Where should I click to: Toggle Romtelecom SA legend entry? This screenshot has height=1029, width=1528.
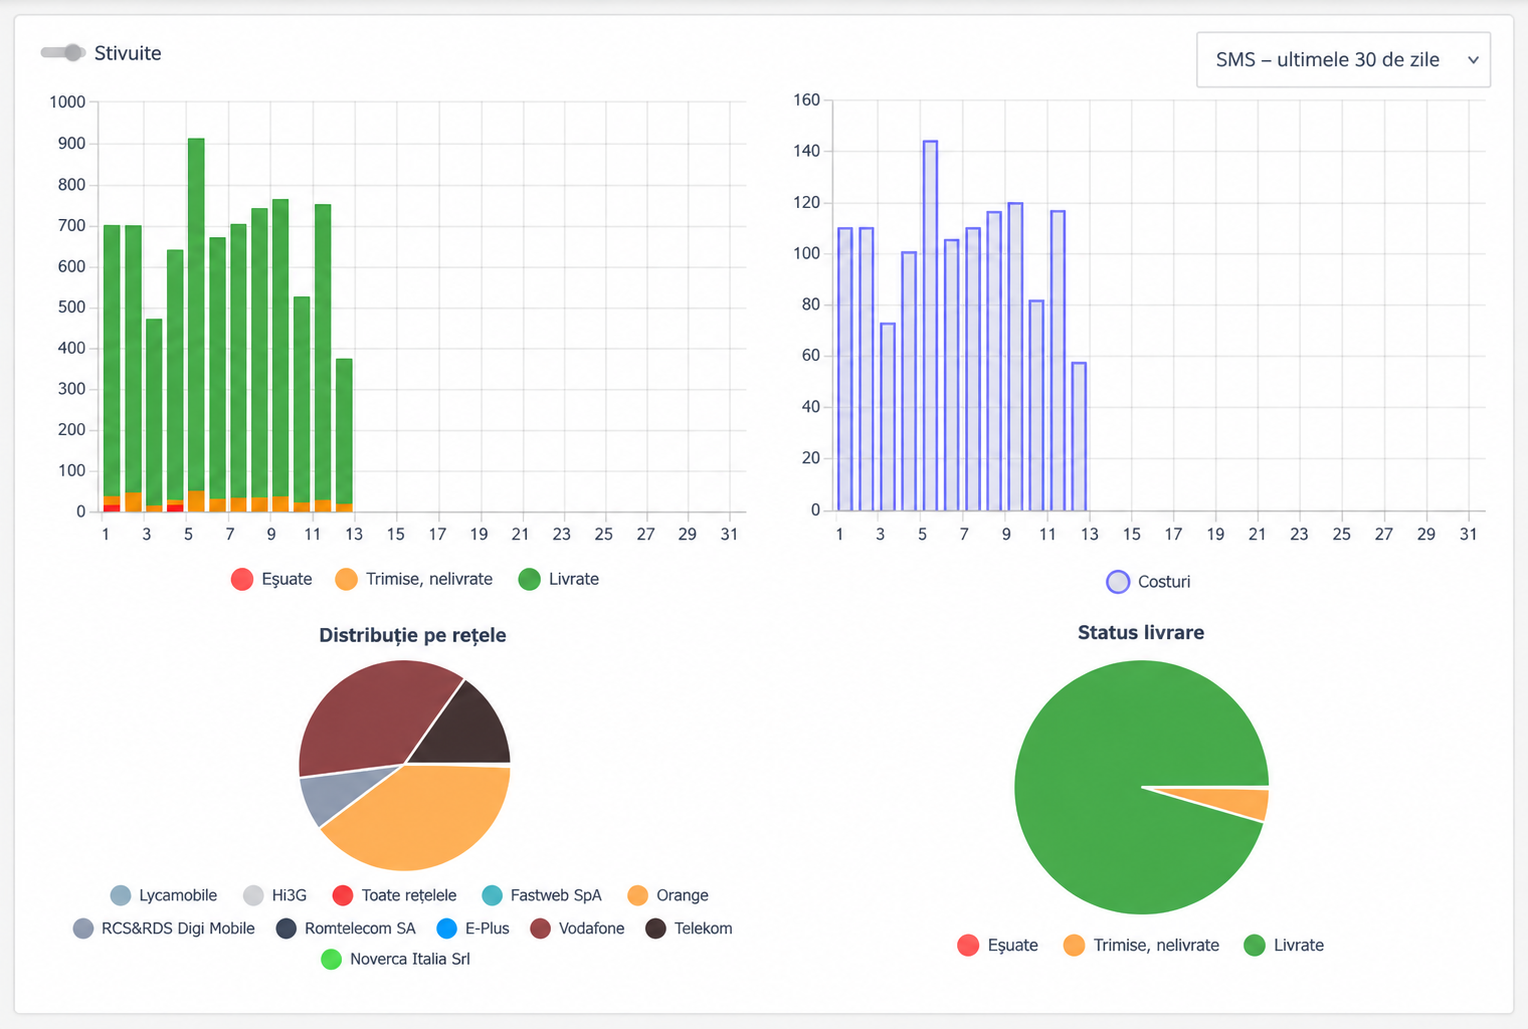coord(346,928)
